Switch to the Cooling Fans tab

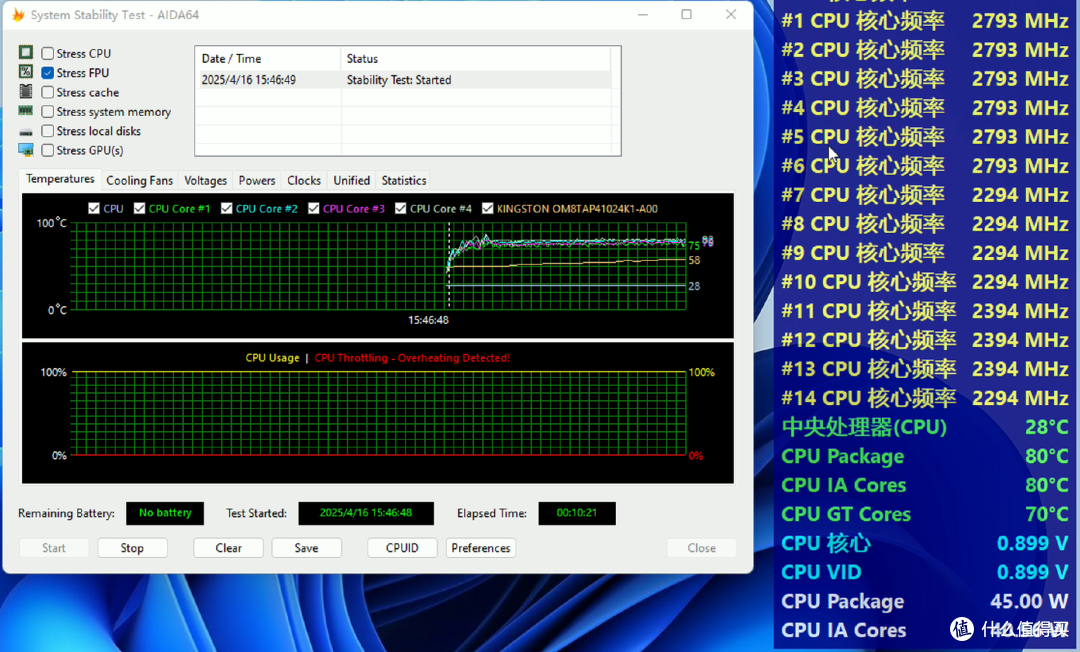point(139,180)
